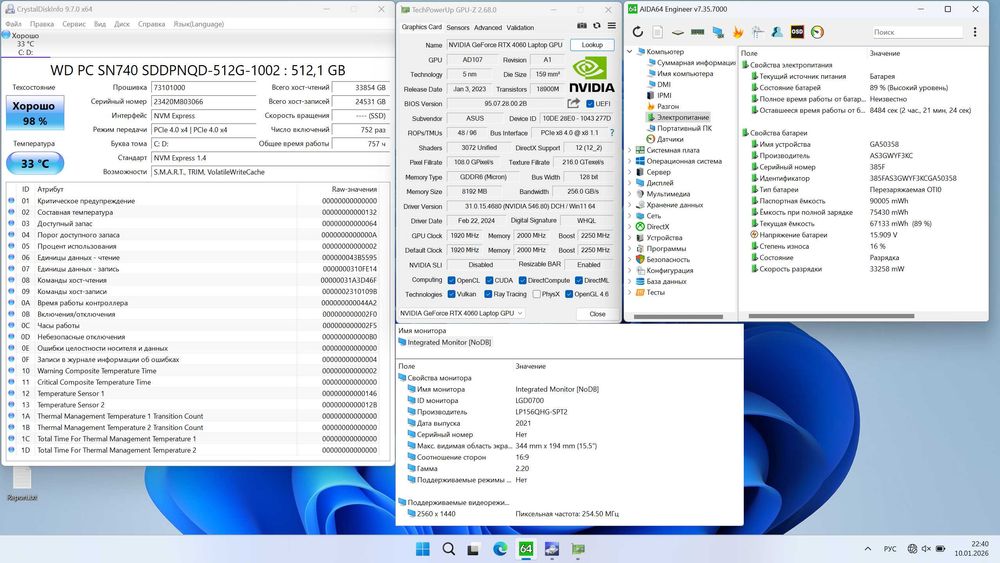Viewport: 1000px width, 563px height.
Task: Click the GPU-Z refresh arrows icon
Action: [597, 26]
